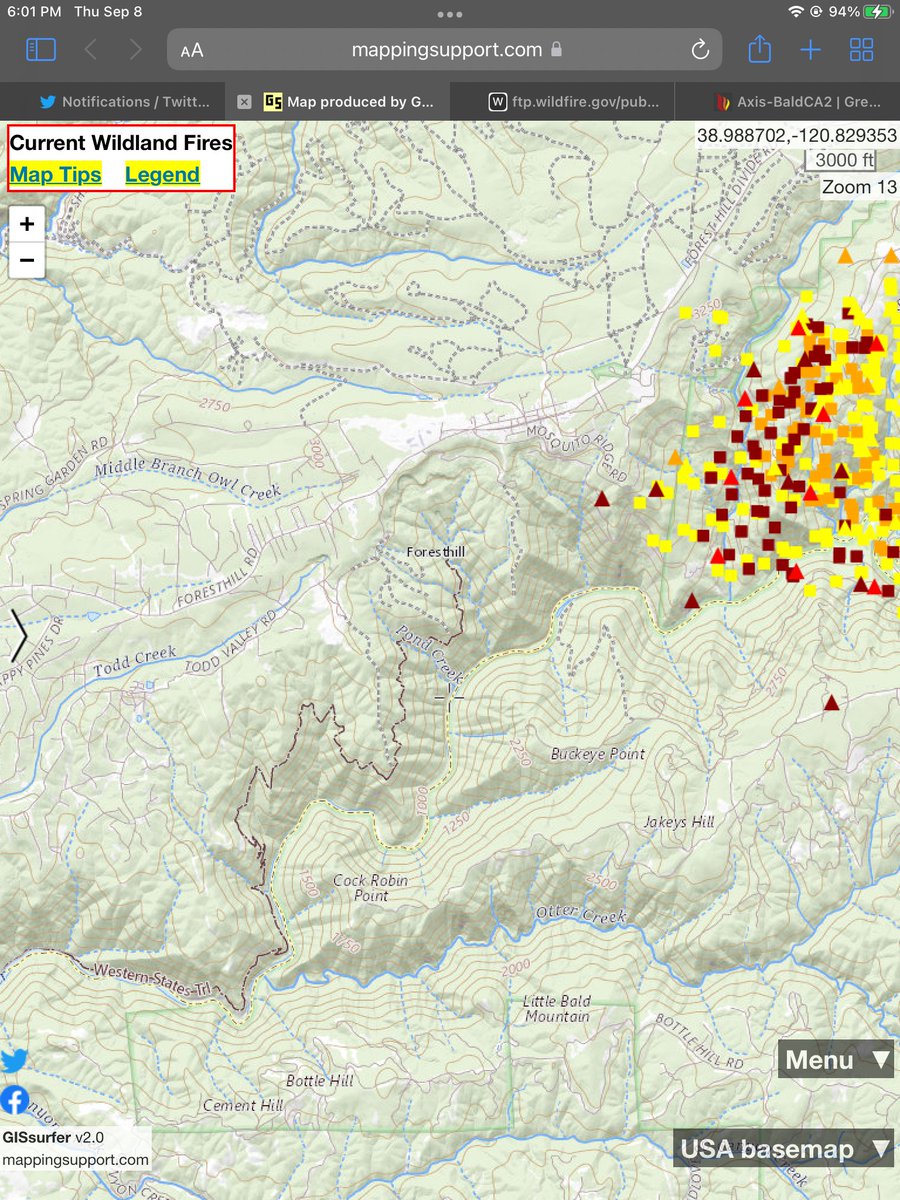Open a new tab in Safari
Image resolution: width=900 pixels, height=1200 pixels.
pos(810,49)
